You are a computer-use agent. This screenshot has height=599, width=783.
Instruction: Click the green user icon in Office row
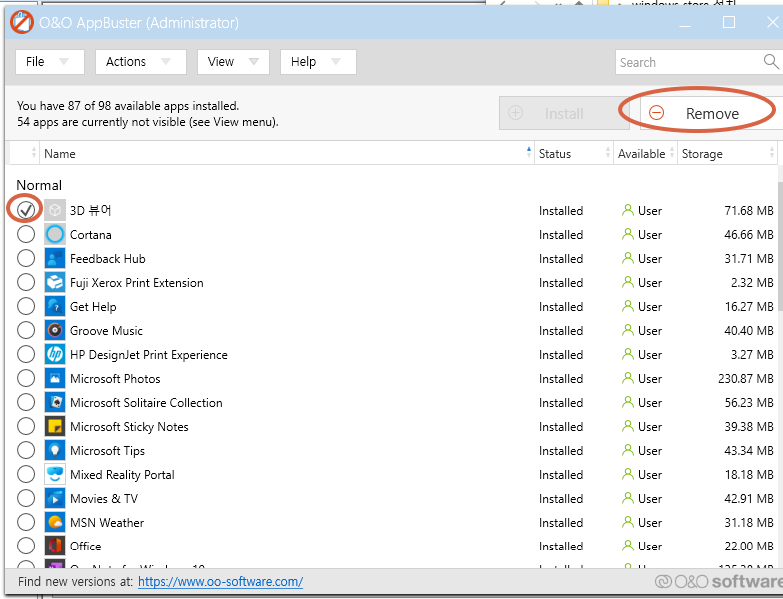click(x=627, y=546)
